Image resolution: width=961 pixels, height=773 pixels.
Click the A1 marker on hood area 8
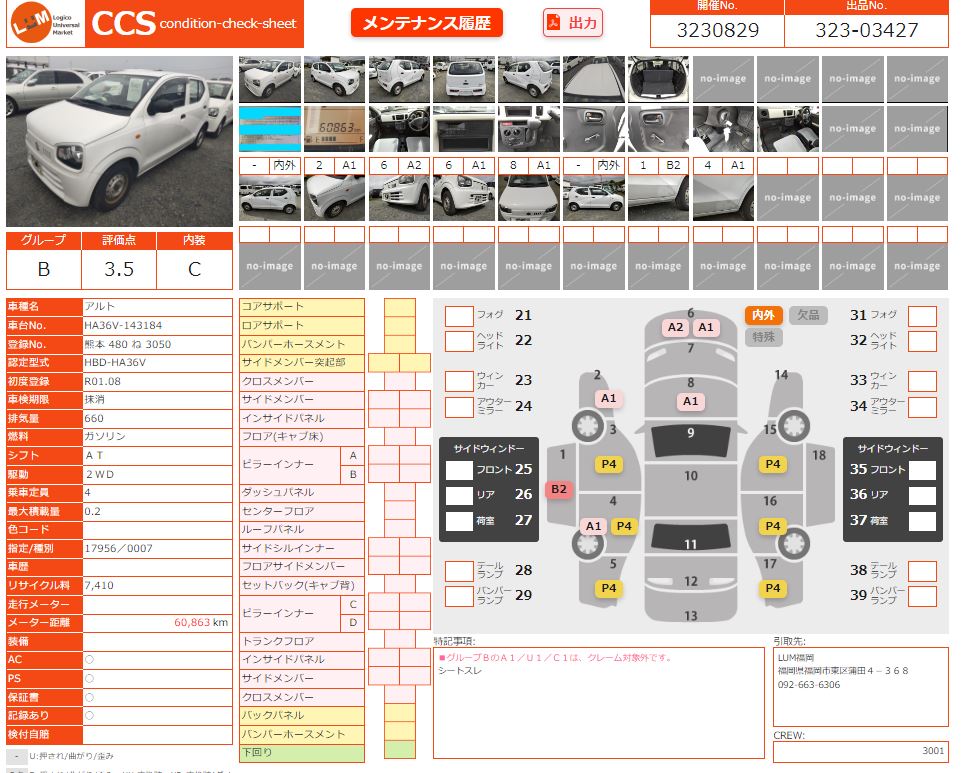pyautogui.click(x=690, y=401)
